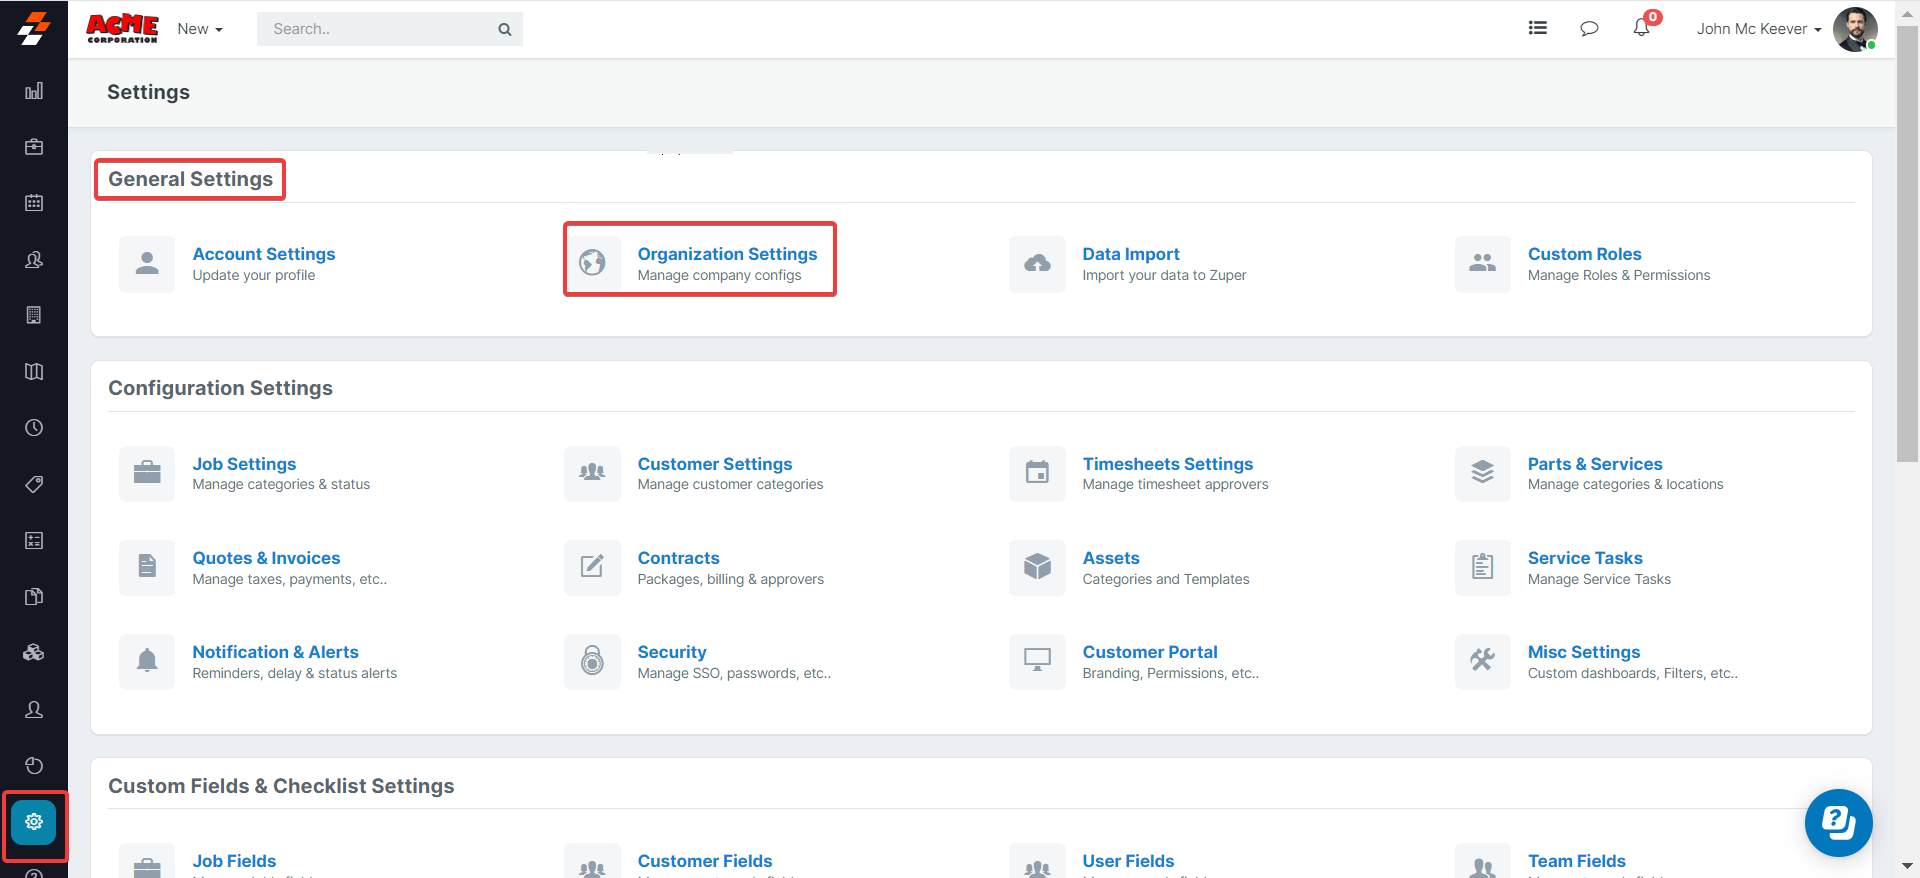The image size is (1920, 878).
Task: Click the list view icon in header
Action: coord(1538,28)
